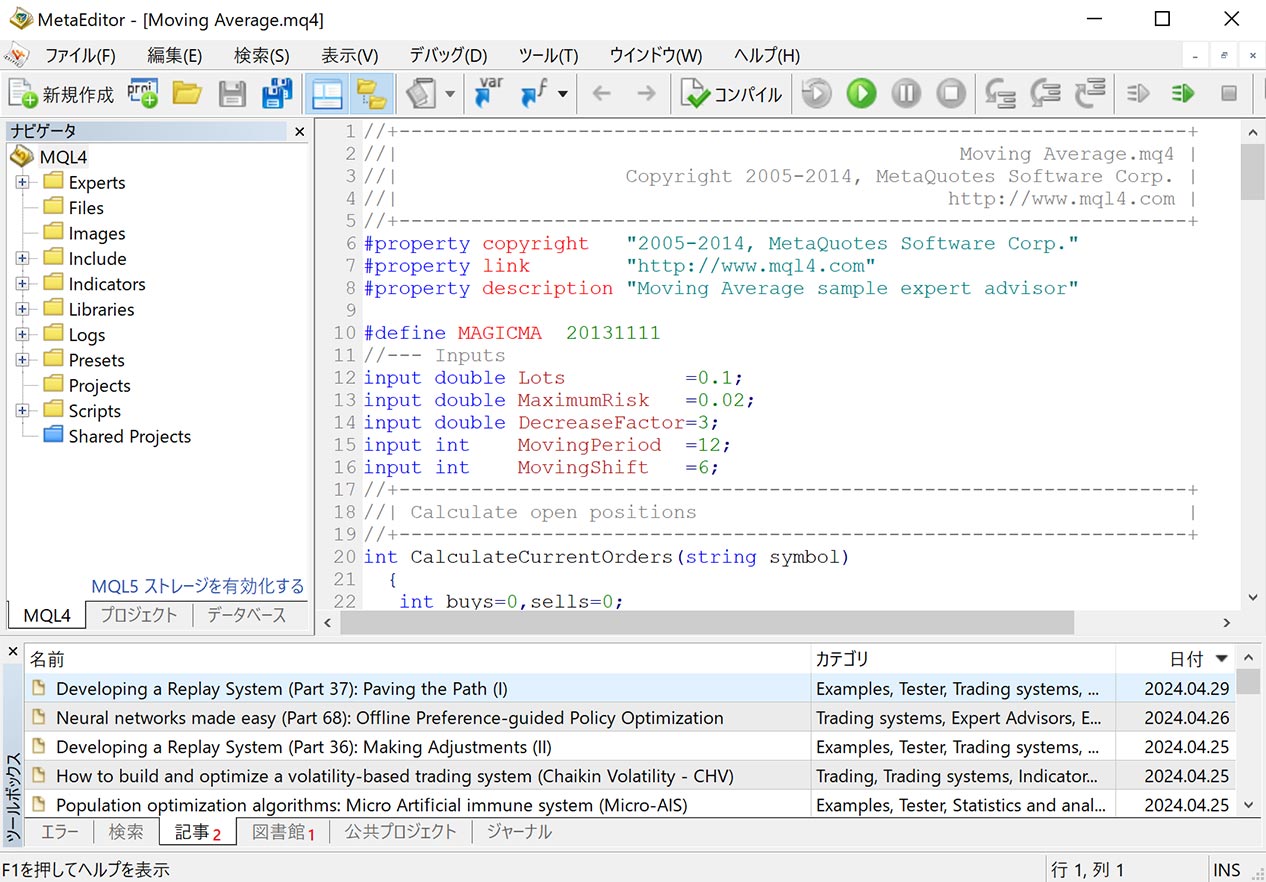Click the green profiling on history icon

click(1183, 94)
